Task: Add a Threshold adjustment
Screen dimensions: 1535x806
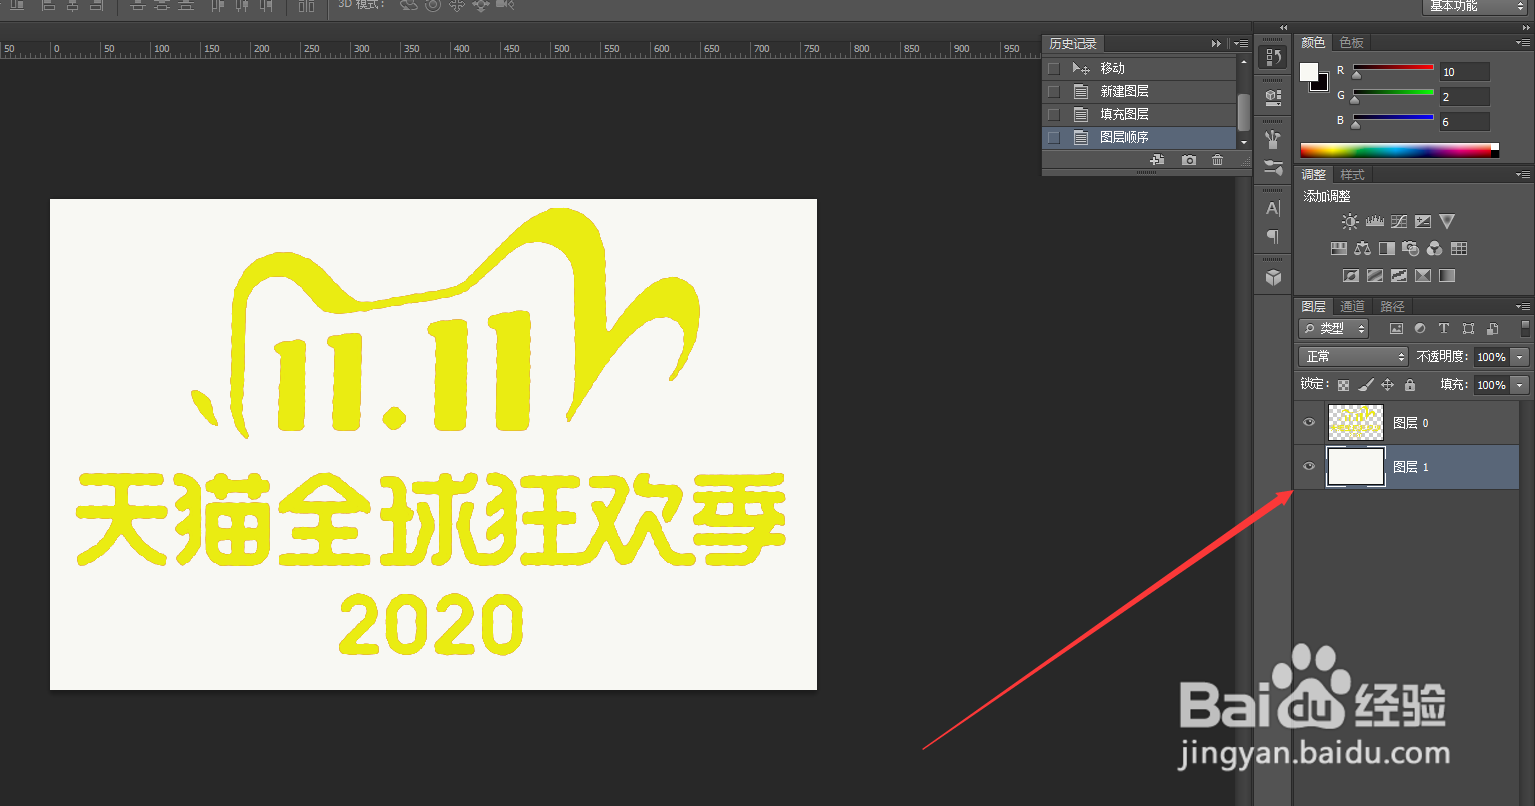Action: [1398, 276]
